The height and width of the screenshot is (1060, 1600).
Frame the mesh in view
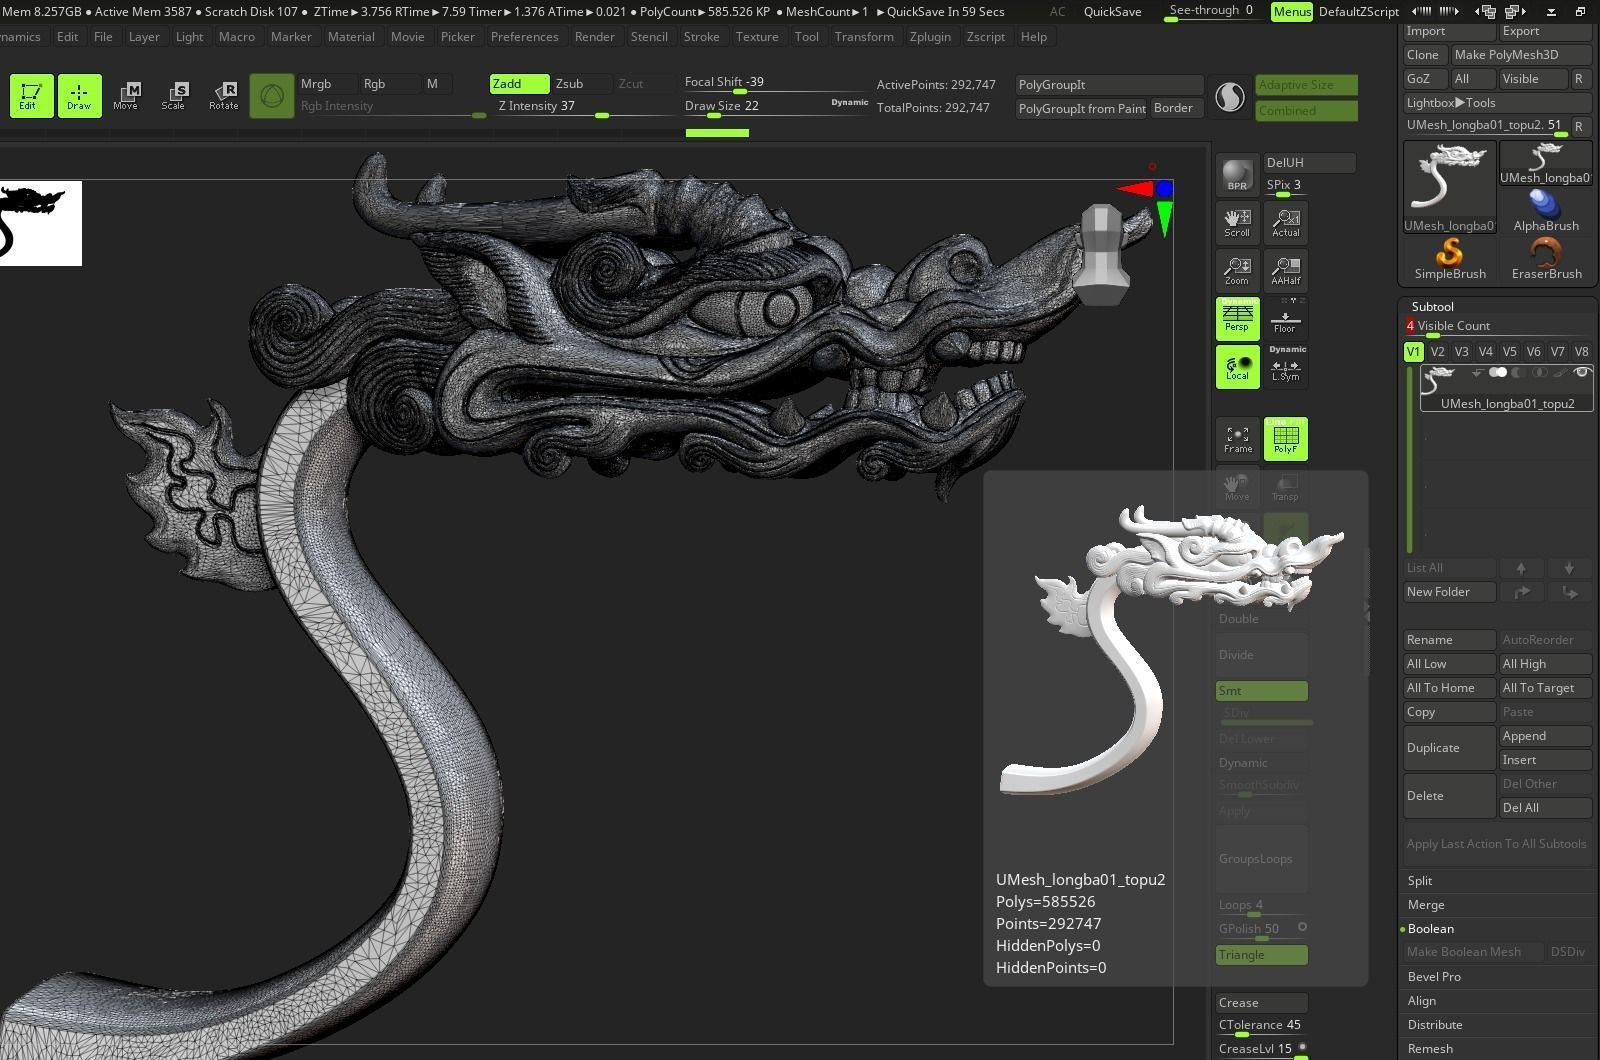click(x=1237, y=439)
